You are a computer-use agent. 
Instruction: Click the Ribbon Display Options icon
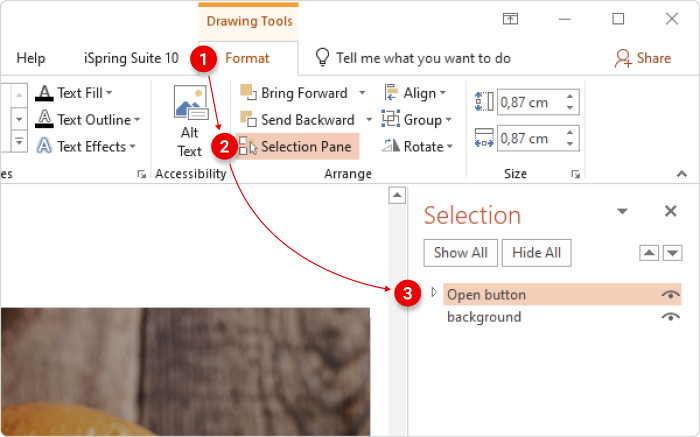click(x=510, y=19)
